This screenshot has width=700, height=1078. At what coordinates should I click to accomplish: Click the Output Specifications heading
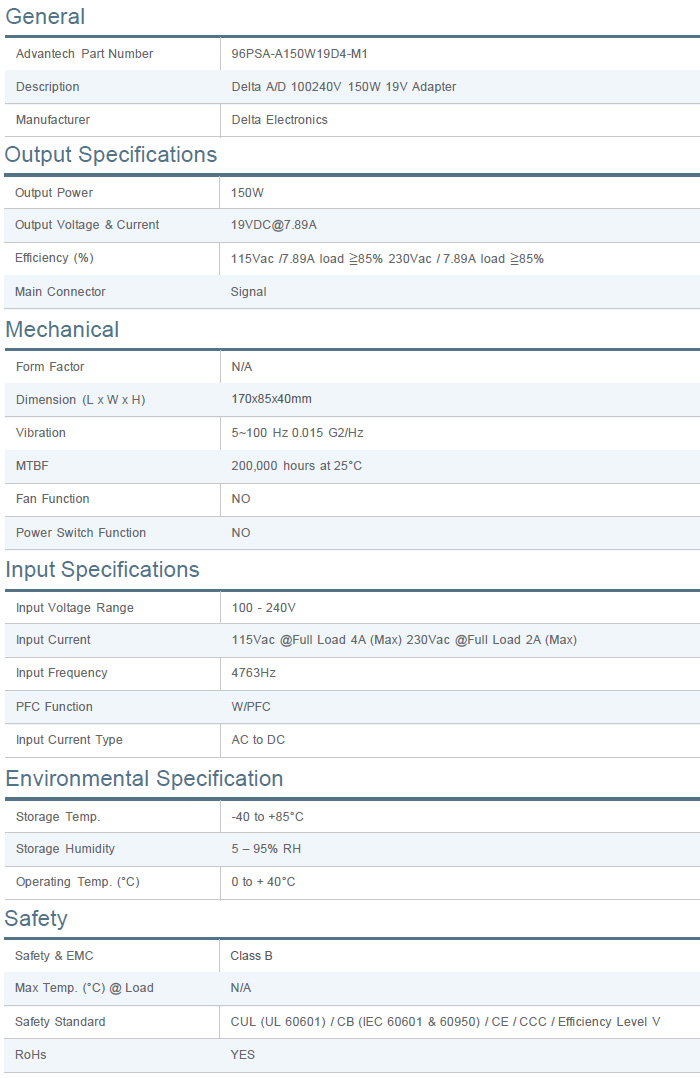[111, 155]
